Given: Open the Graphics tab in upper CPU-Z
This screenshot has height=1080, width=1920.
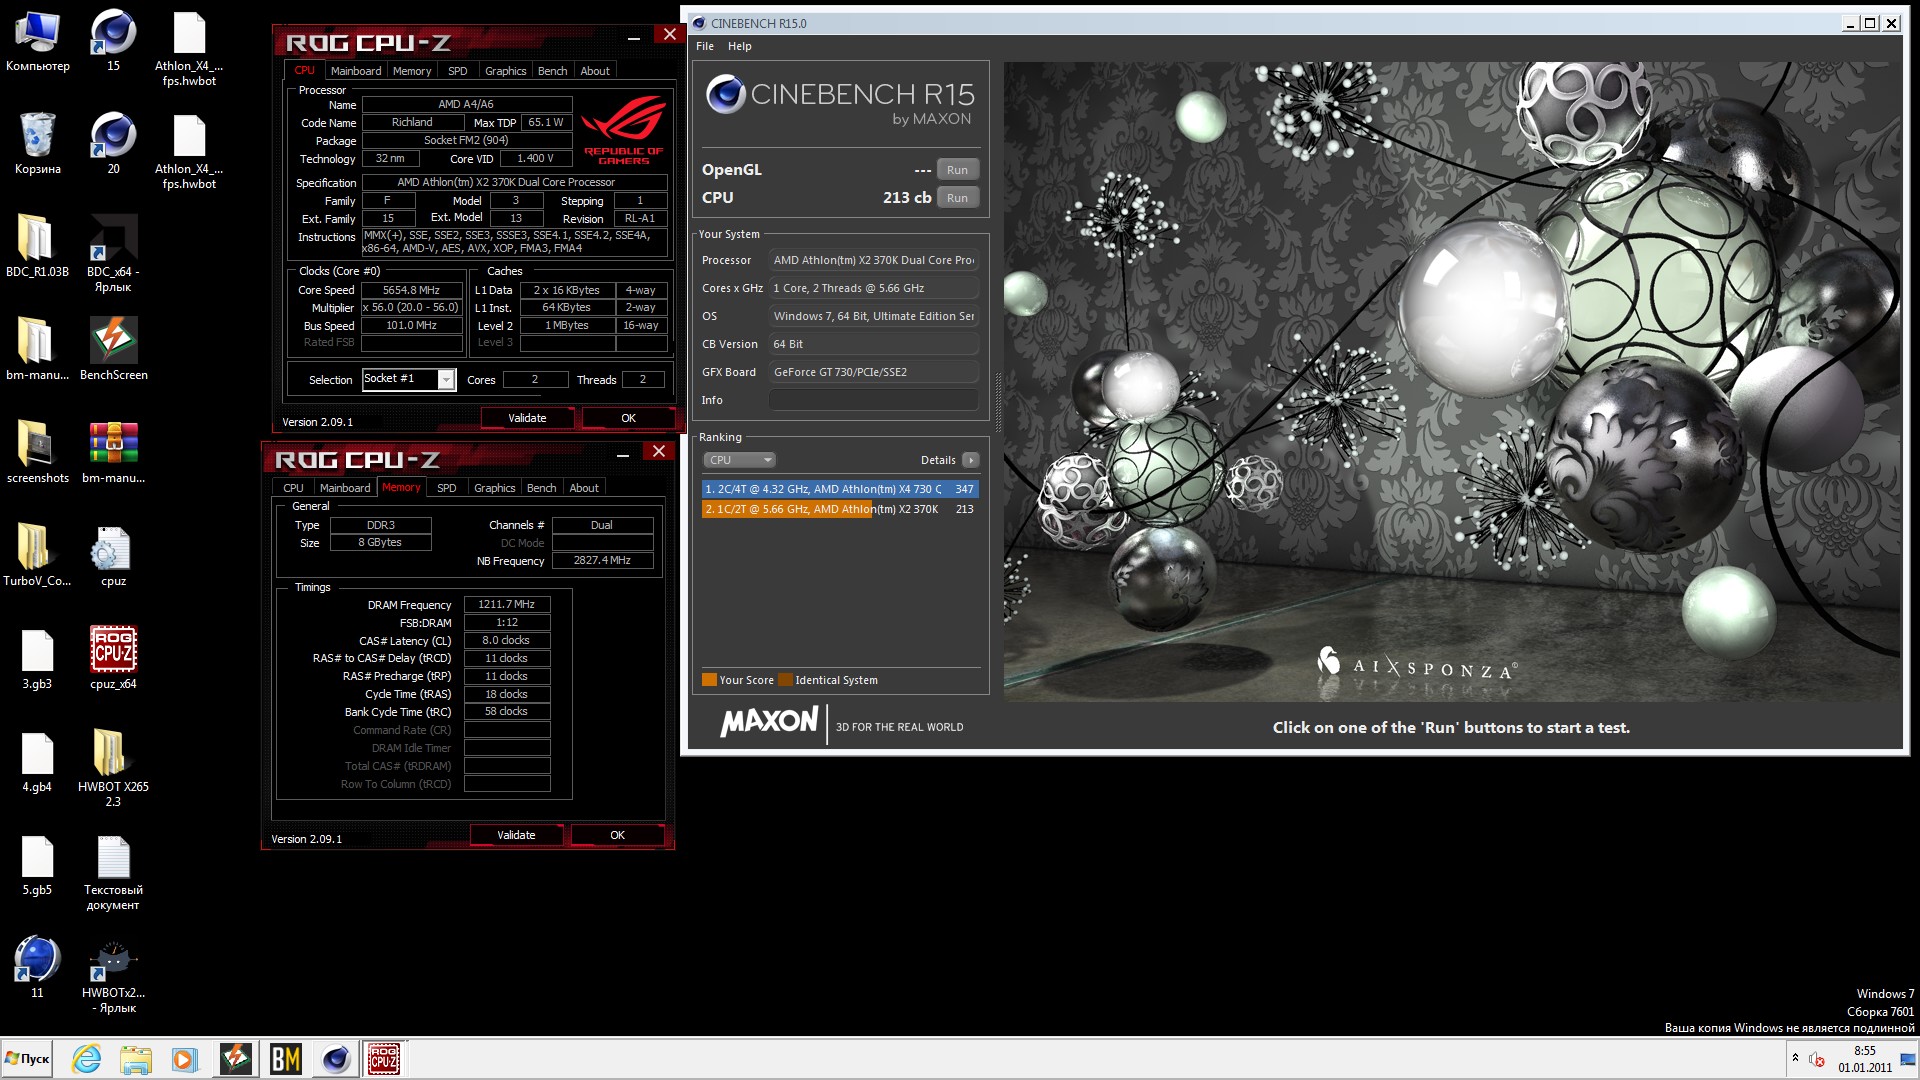Looking at the screenshot, I should click(x=505, y=71).
